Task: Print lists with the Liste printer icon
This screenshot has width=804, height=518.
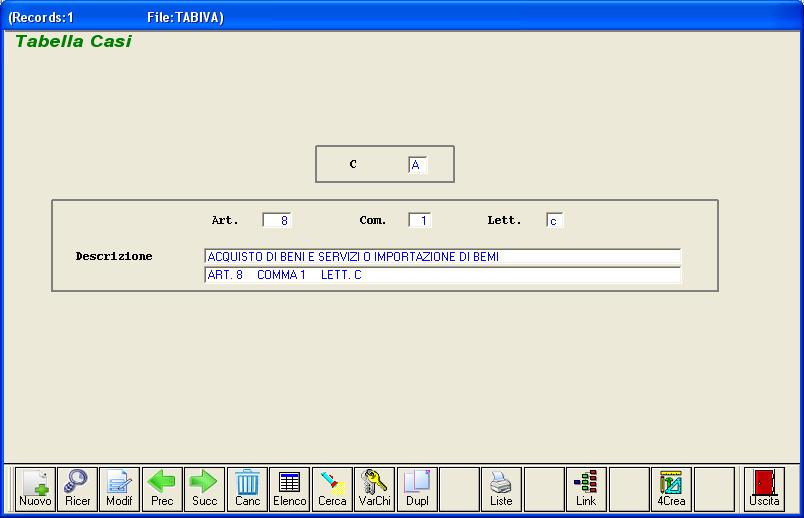Action: [501, 489]
